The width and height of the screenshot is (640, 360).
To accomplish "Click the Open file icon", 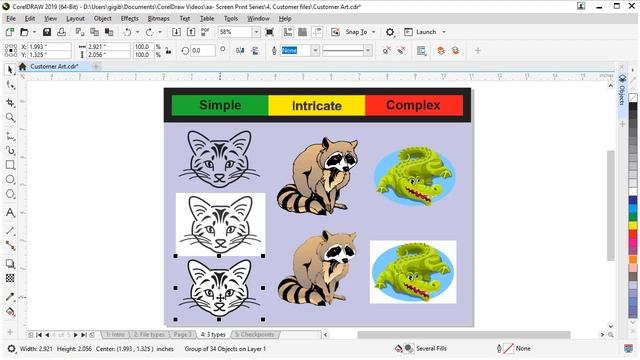I will pos(24,32).
